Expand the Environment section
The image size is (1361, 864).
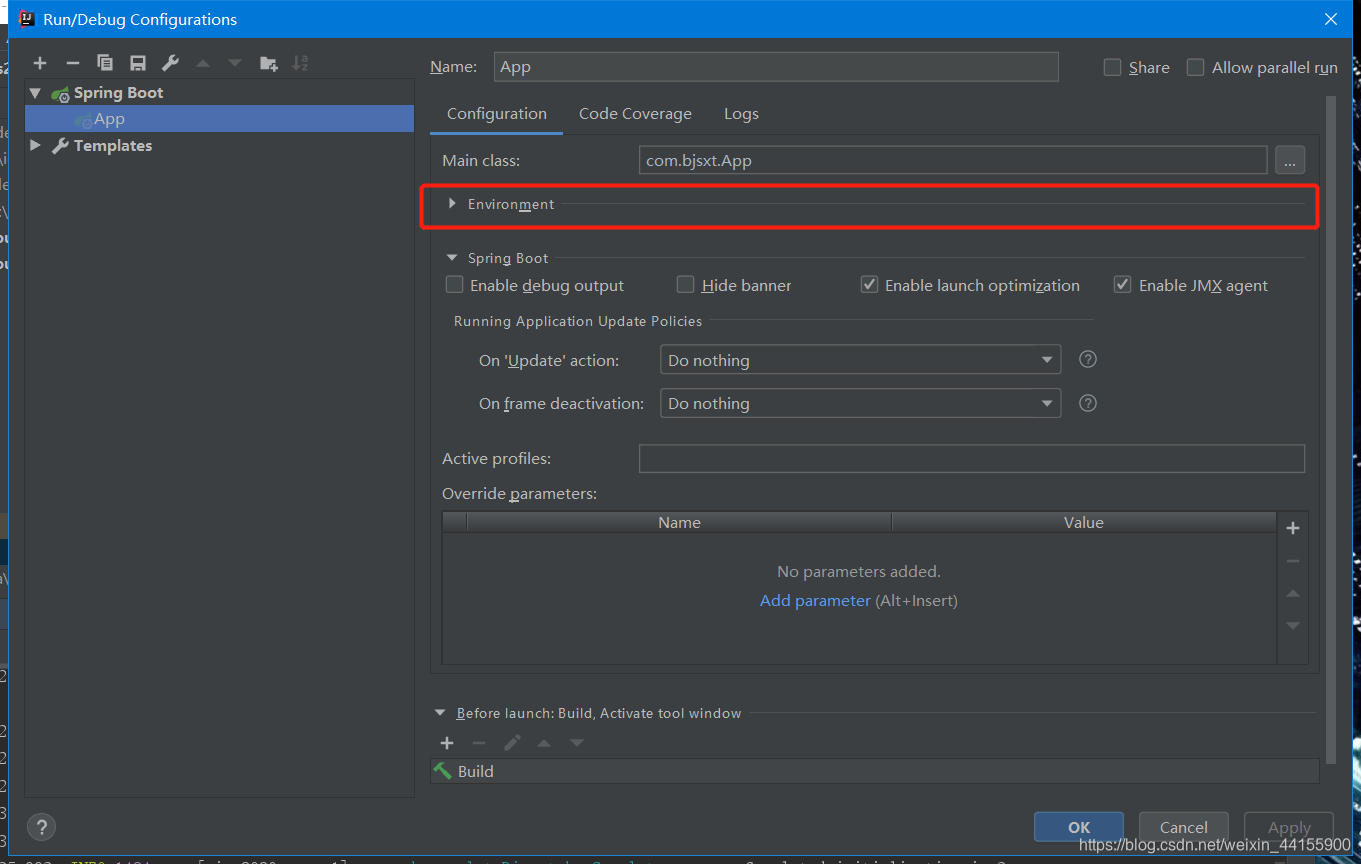click(452, 204)
